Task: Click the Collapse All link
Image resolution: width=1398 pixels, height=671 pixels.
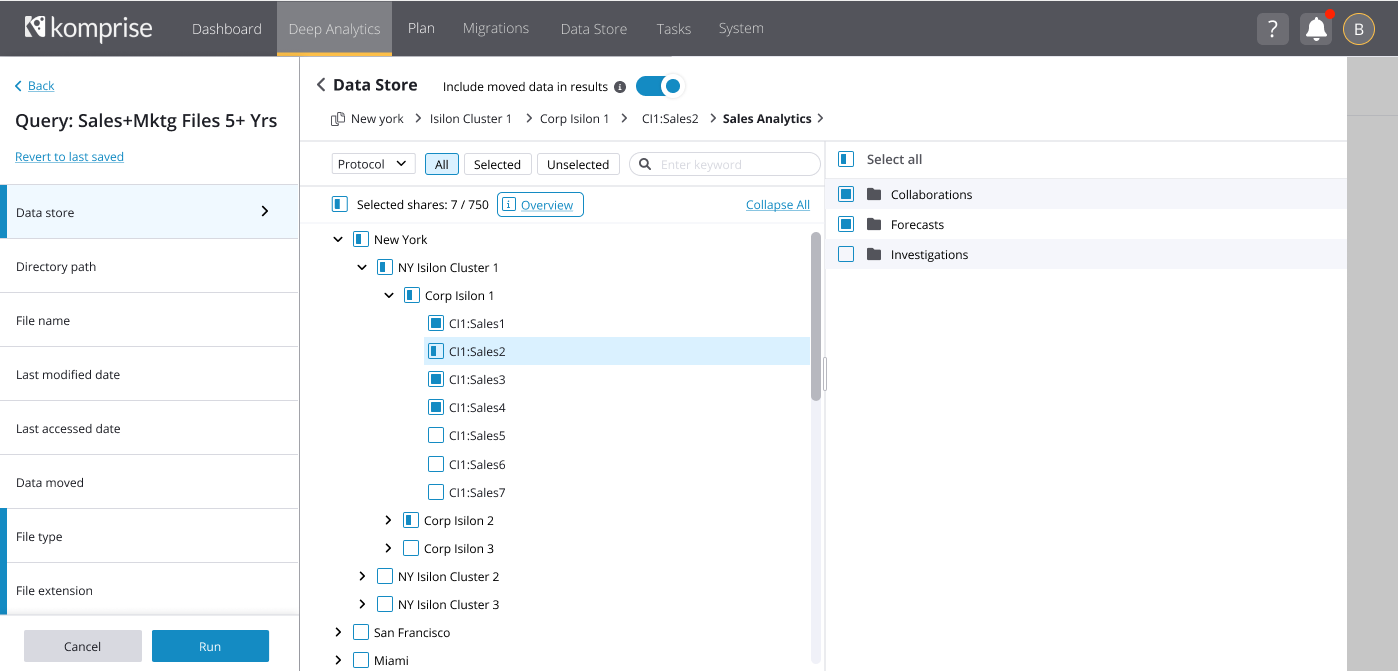Action: coord(777,205)
